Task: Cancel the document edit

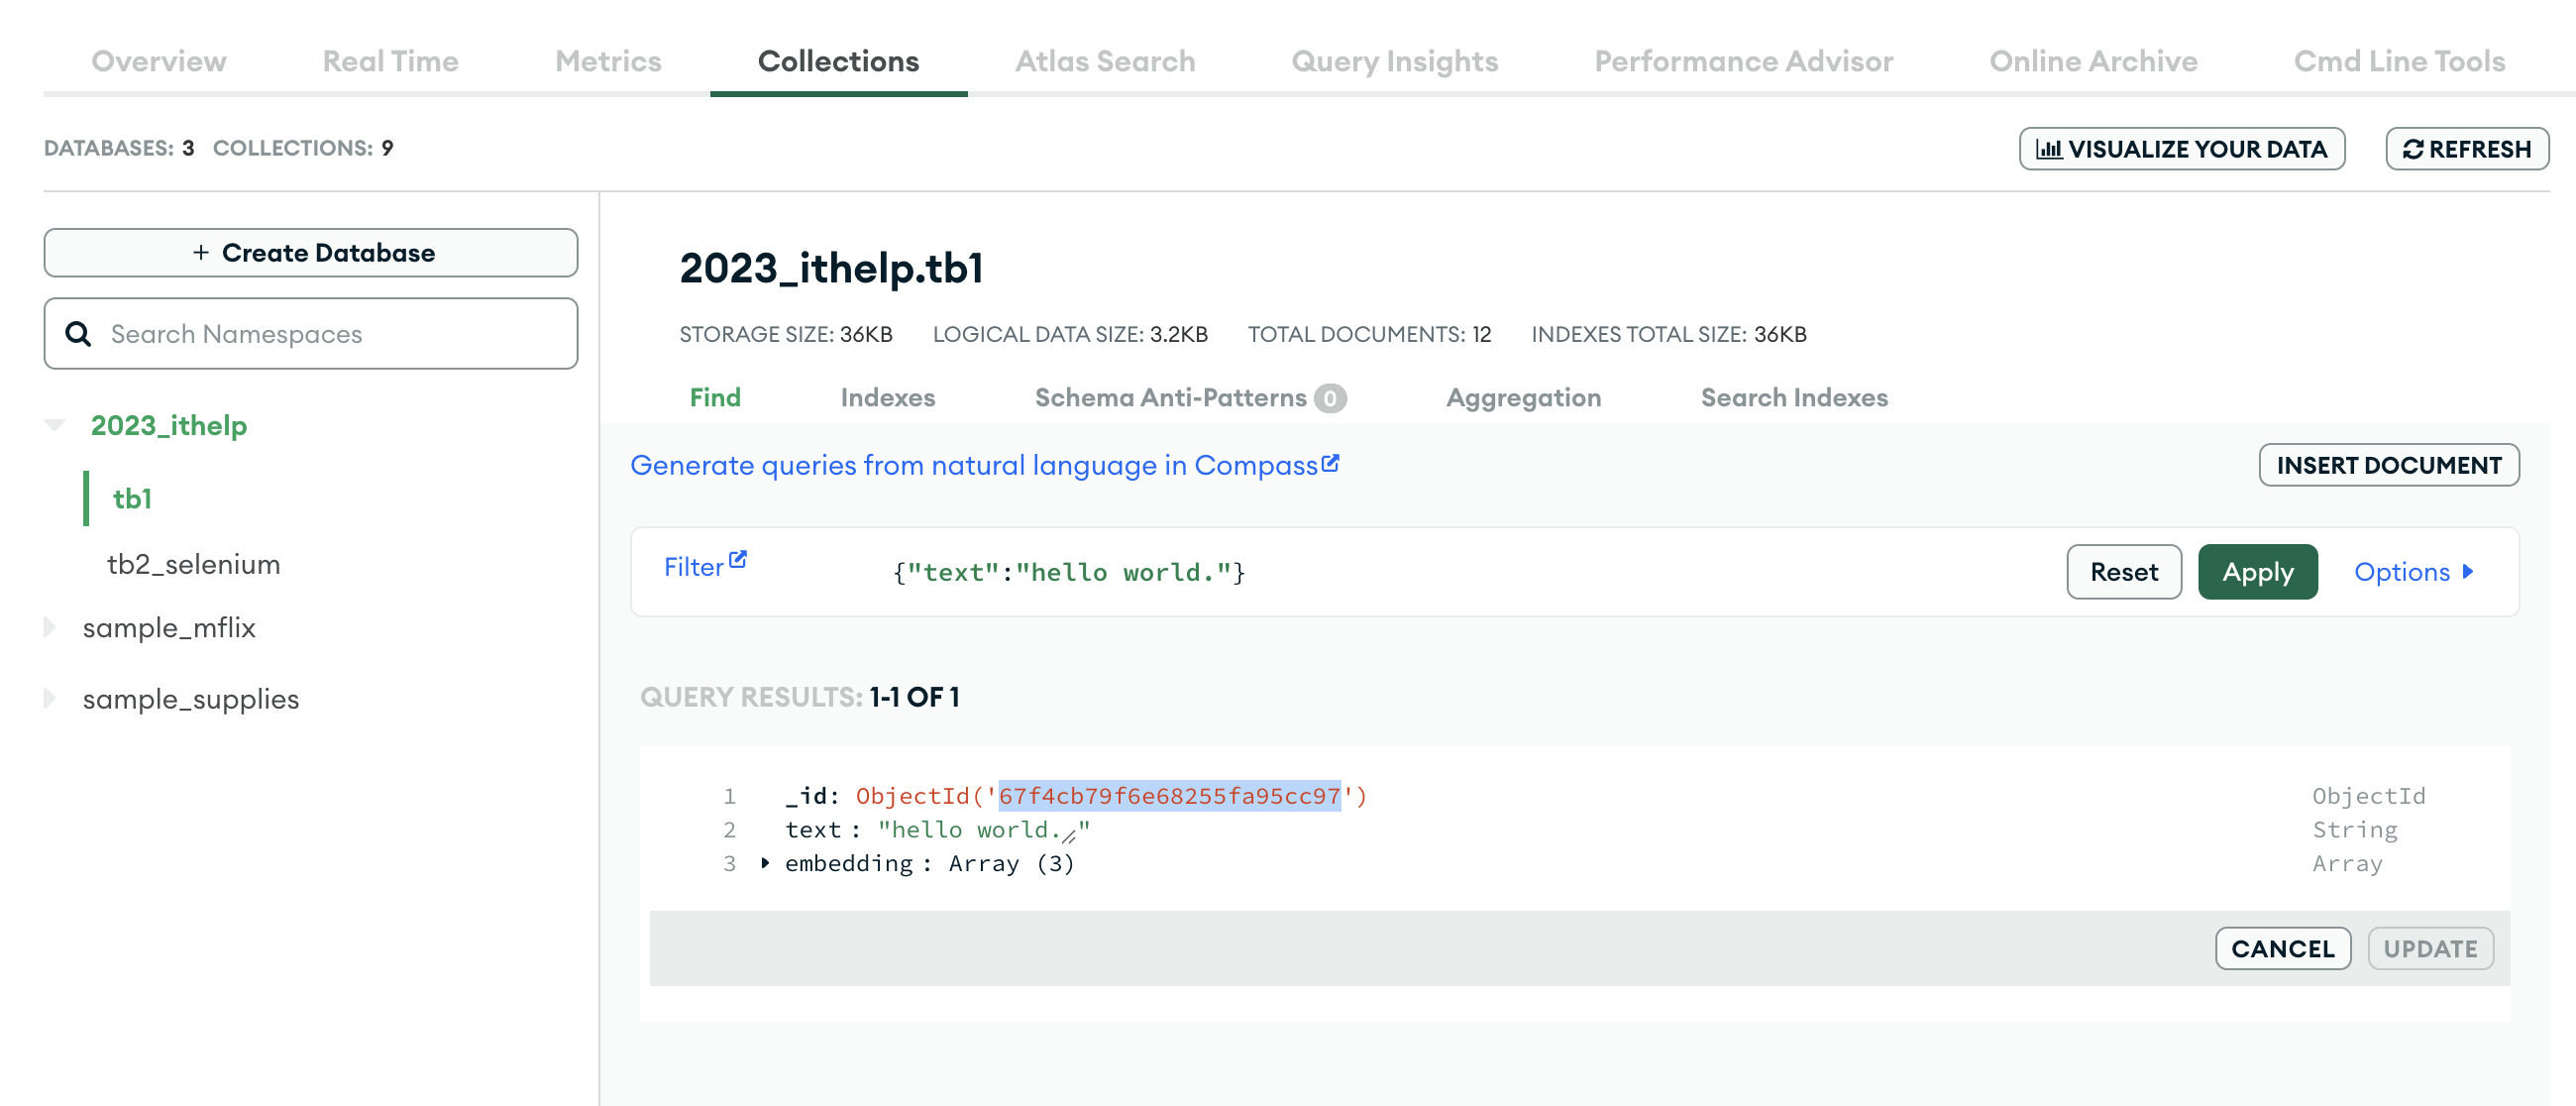Action: click(2282, 948)
